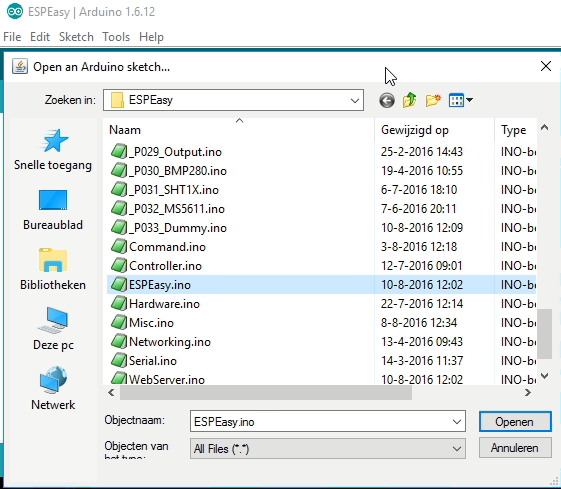The width and height of the screenshot is (561, 489).
Task: Select file _P032_MS5611.ino
Action: pos(177,209)
